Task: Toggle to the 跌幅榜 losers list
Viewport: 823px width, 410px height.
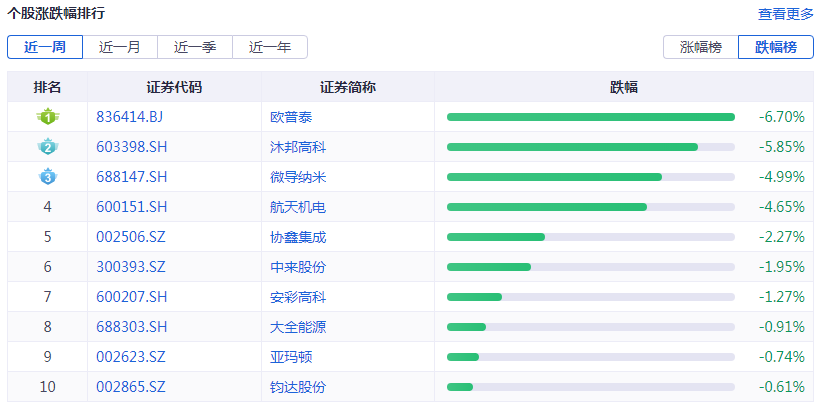Action: tap(776, 47)
